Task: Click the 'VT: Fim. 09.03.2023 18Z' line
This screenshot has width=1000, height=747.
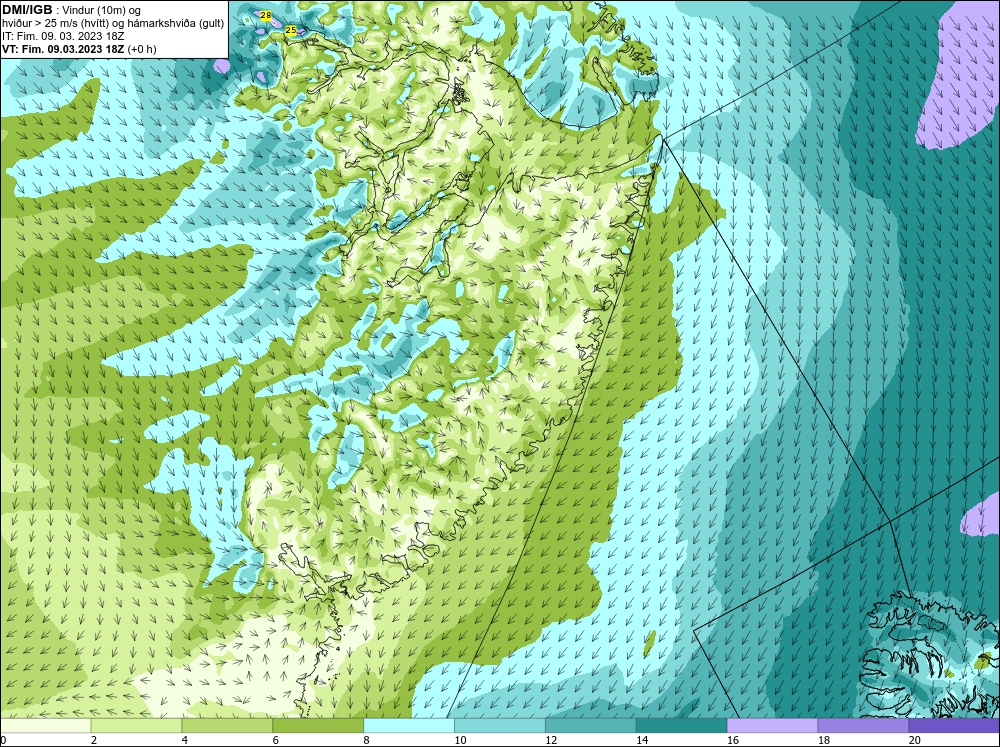Action: pos(79,48)
